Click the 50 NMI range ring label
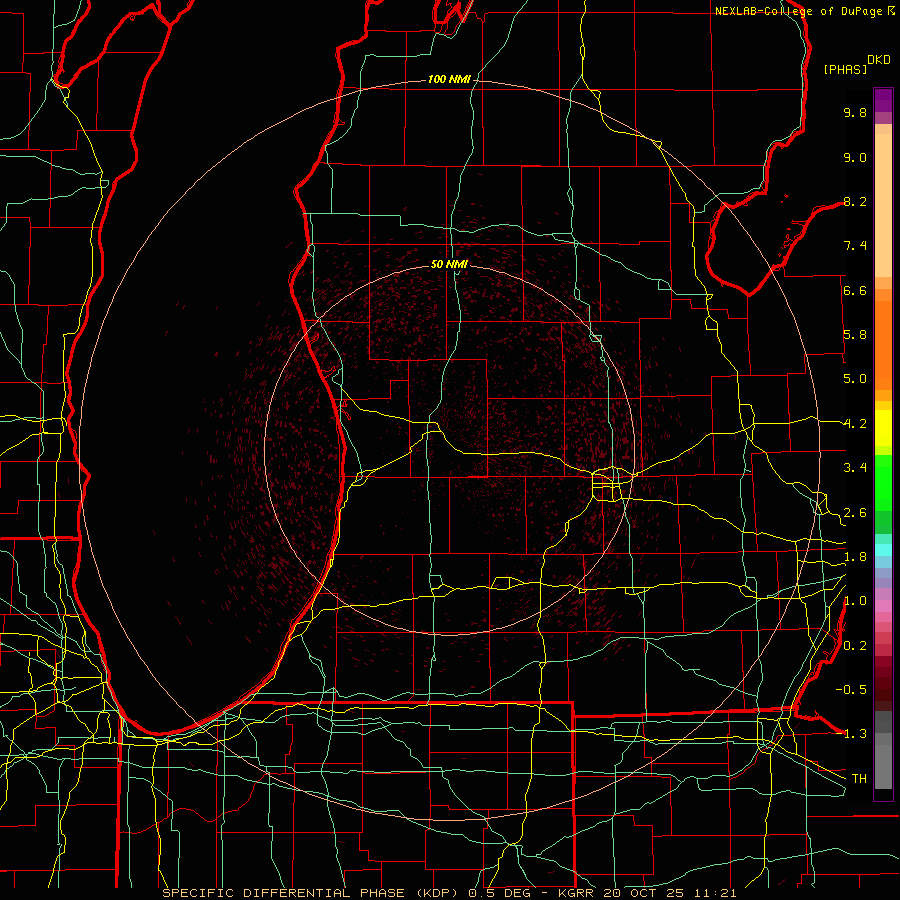This screenshot has height=900, width=900. [449, 264]
